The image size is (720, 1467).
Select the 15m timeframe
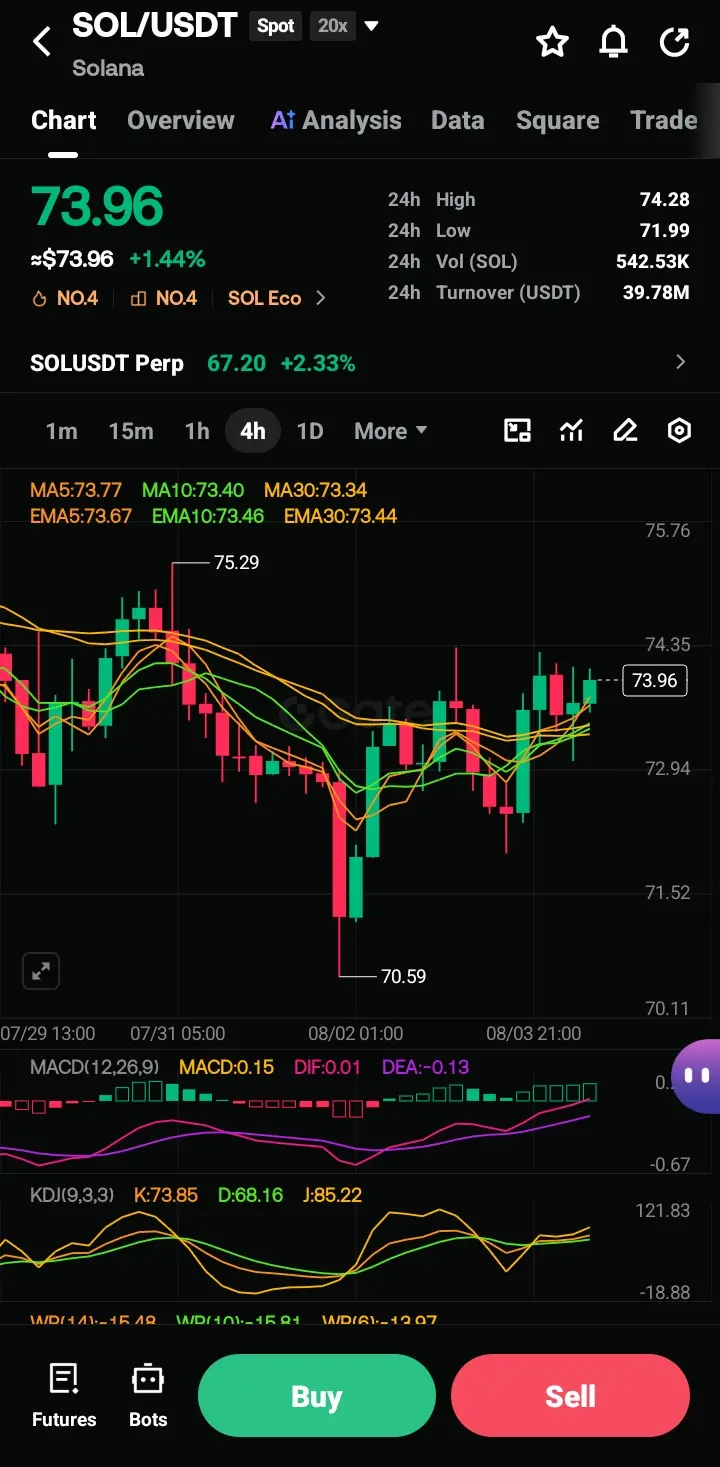(x=131, y=431)
